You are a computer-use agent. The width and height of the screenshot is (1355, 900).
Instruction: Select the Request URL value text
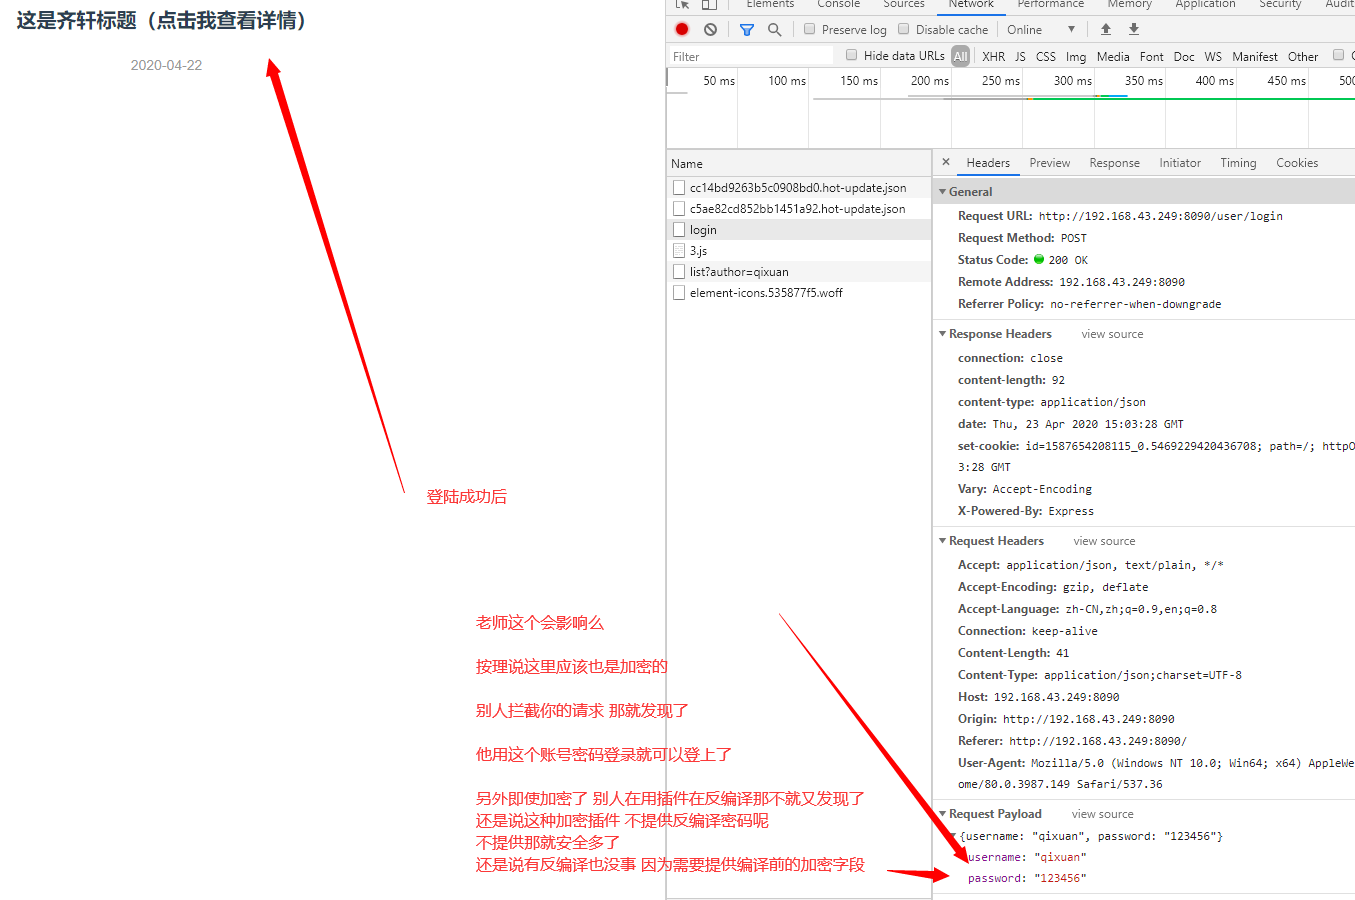1160,216
